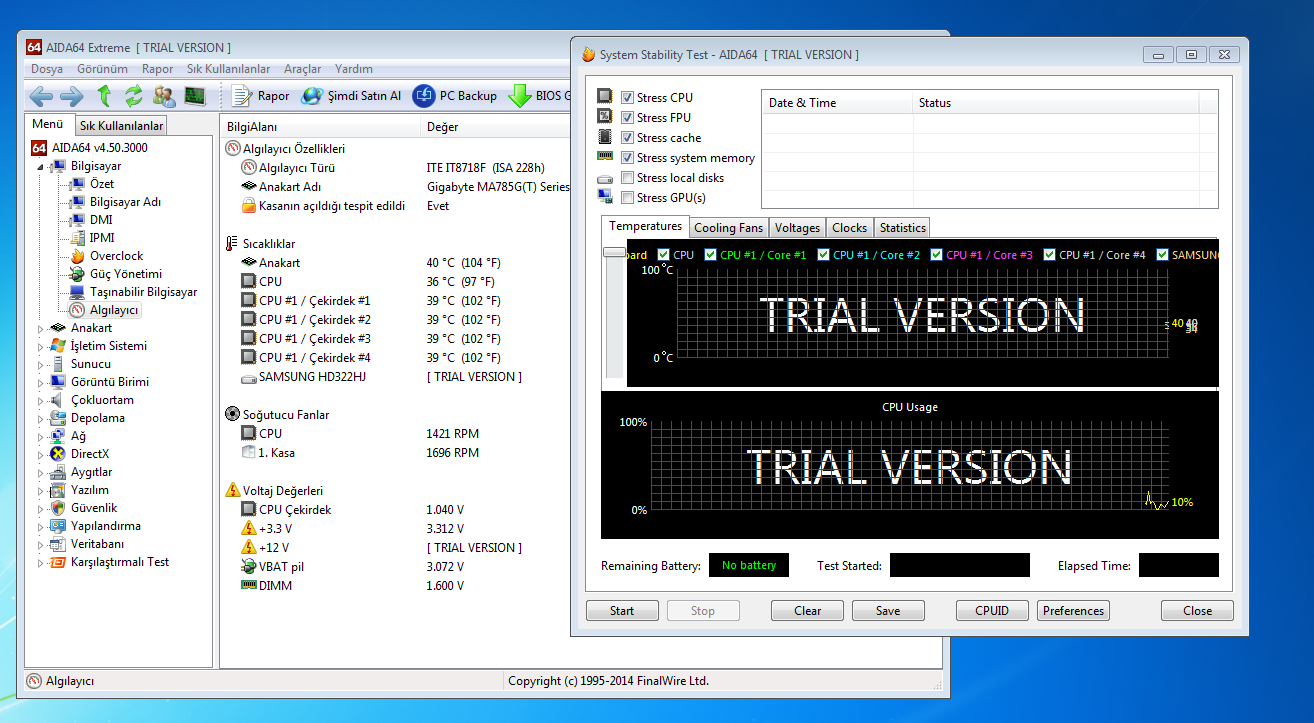1314x723 pixels.
Task: Switch to Voltages tab
Action: [797, 228]
